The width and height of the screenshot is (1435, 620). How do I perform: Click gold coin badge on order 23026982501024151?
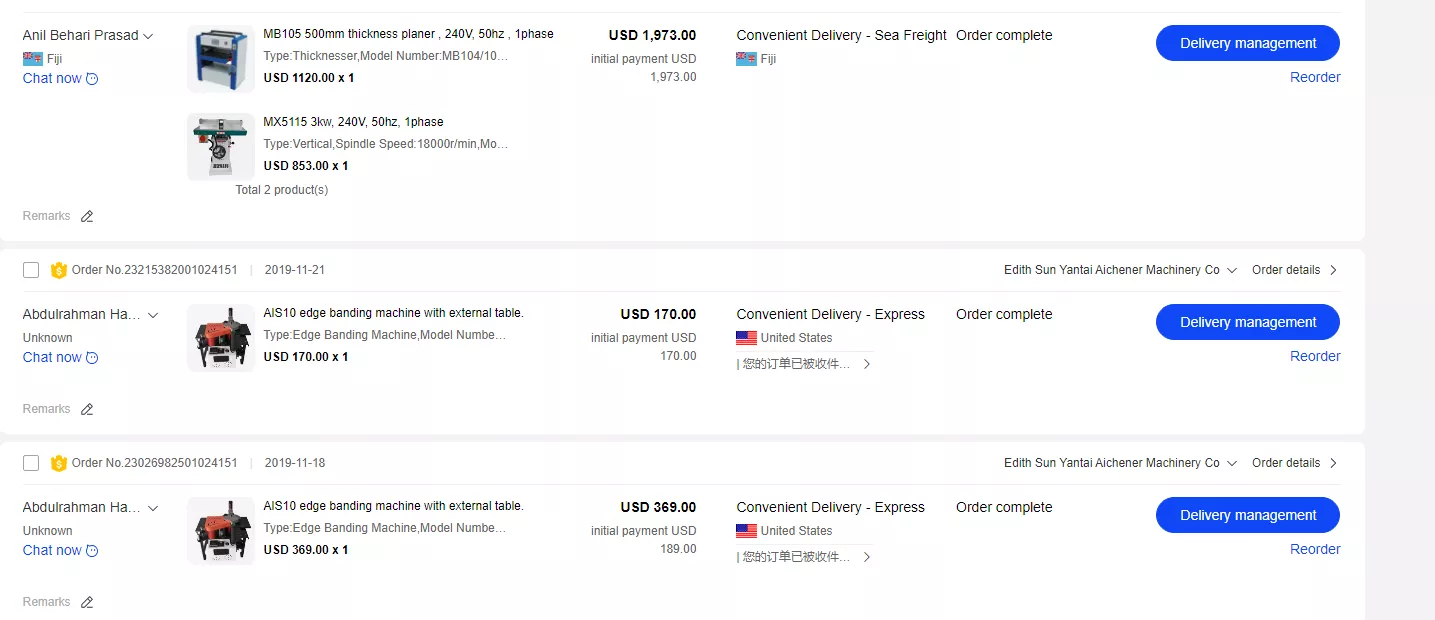[x=59, y=463]
